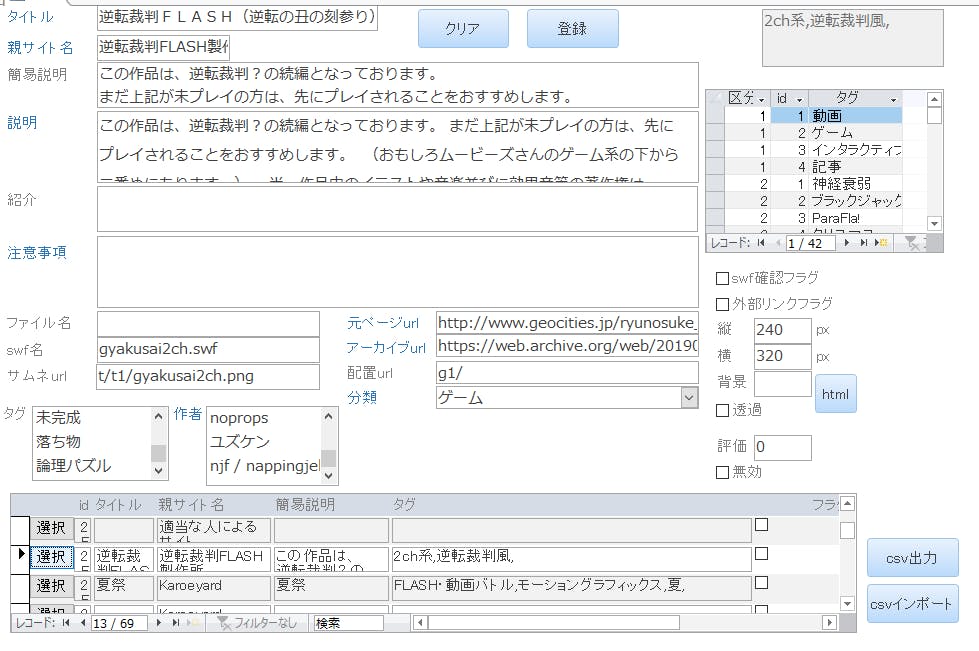Go to first record in tag table
The height and width of the screenshot is (651, 979).
tap(761, 243)
